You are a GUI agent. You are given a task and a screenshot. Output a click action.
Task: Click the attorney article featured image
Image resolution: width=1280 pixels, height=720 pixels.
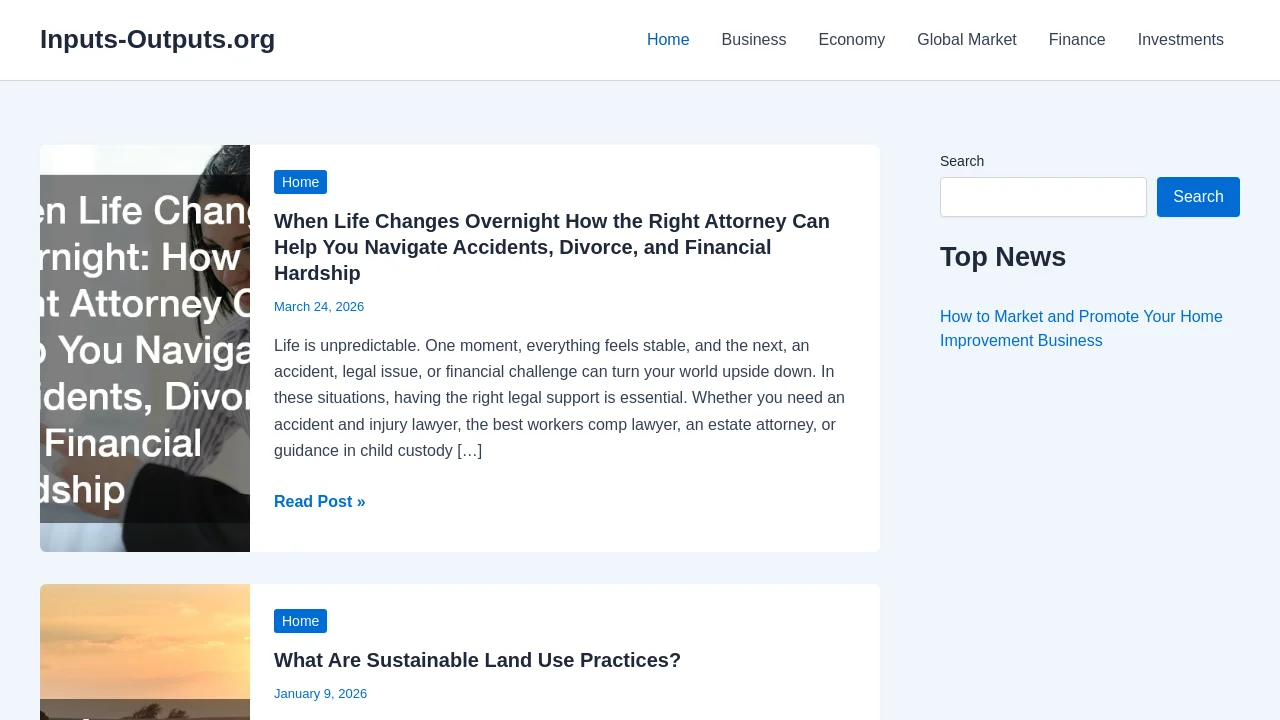click(145, 348)
